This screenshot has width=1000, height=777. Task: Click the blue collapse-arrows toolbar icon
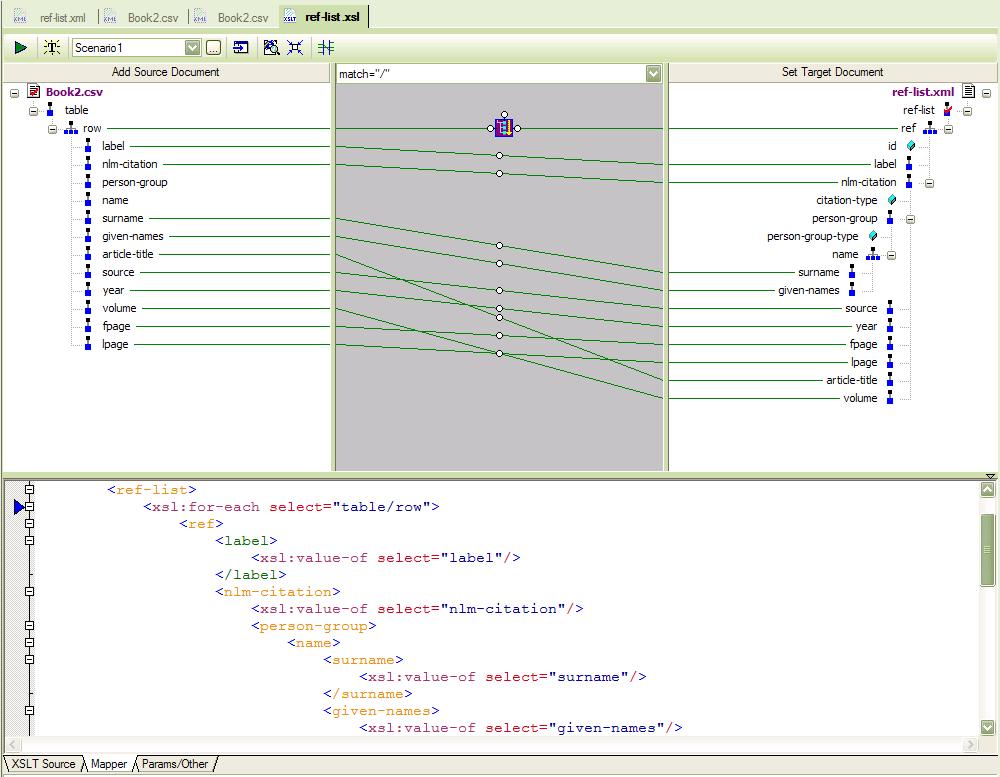tap(295, 47)
